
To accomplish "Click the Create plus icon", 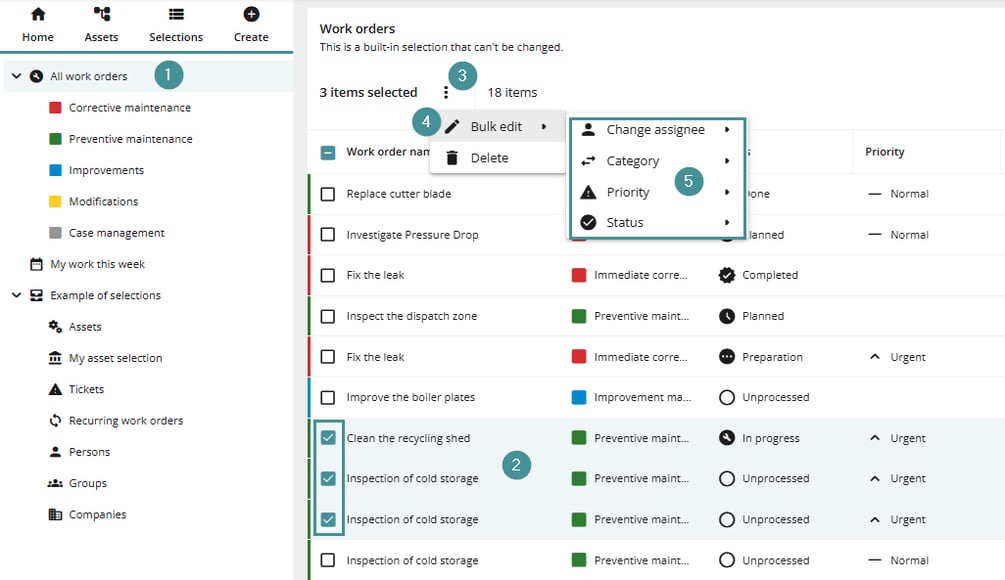I will [251, 14].
